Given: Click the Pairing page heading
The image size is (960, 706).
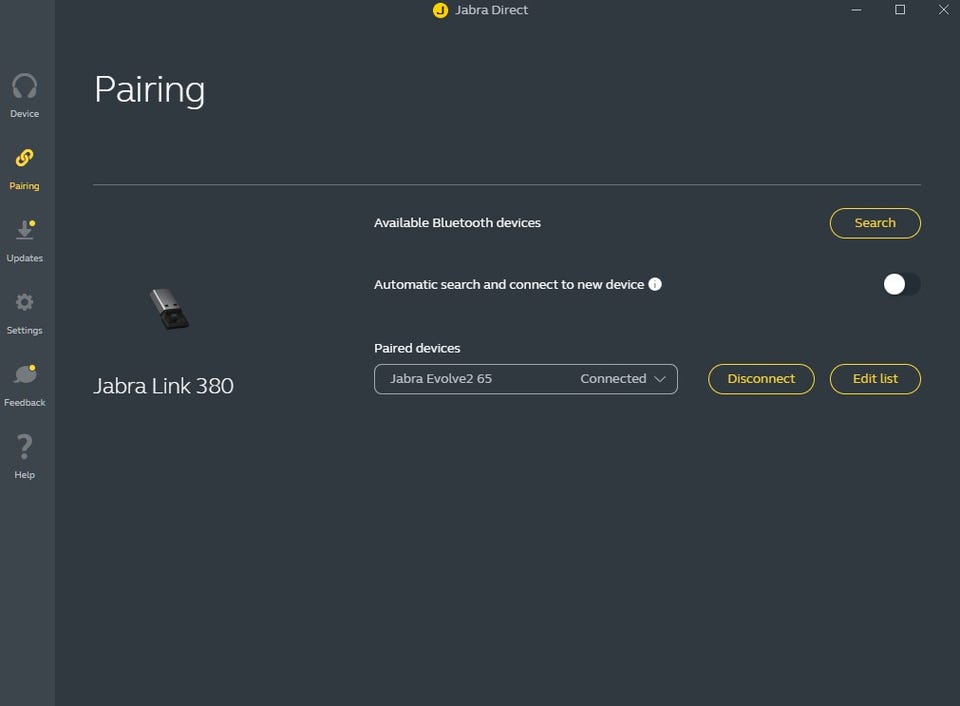Looking at the screenshot, I should 149,90.
